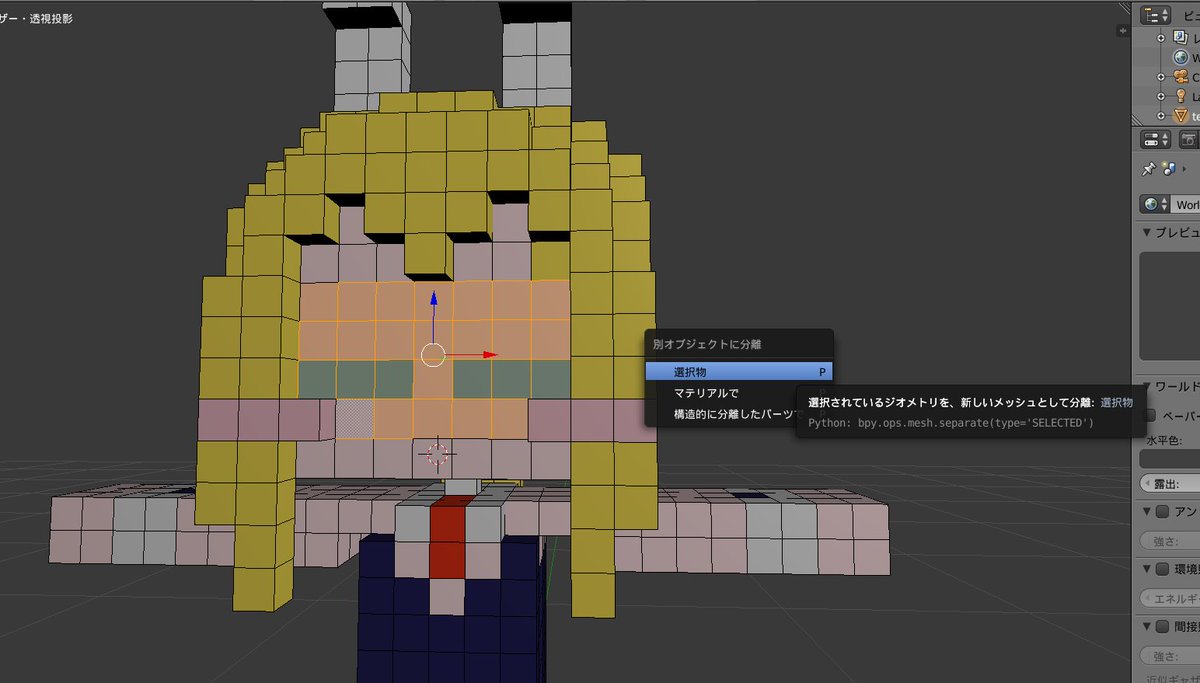Click the red tie face on the model
Image resolution: width=1200 pixels, height=683 pixels.
(446, 540)
